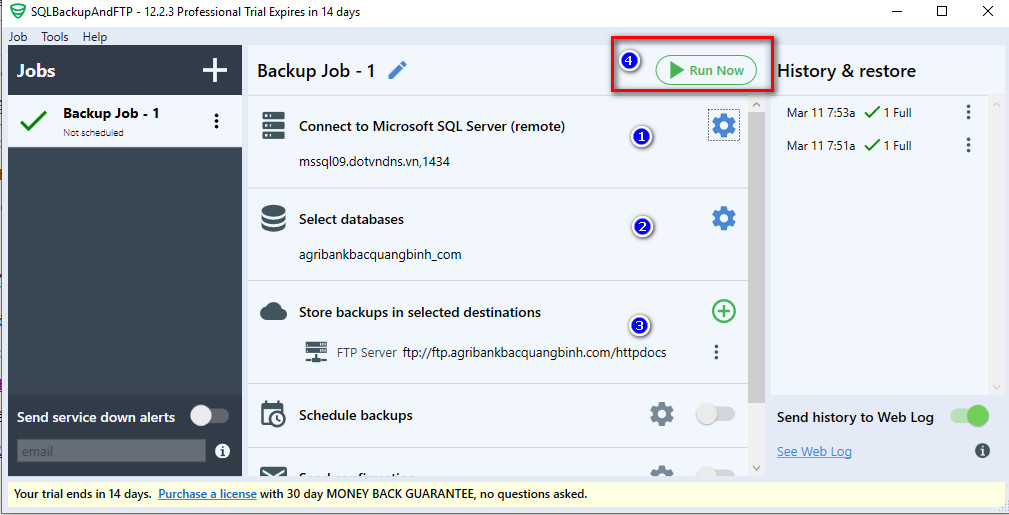This screenshot has width=1009, height=515.
Task: Edit job name with pencil icon
Action: 398,70
